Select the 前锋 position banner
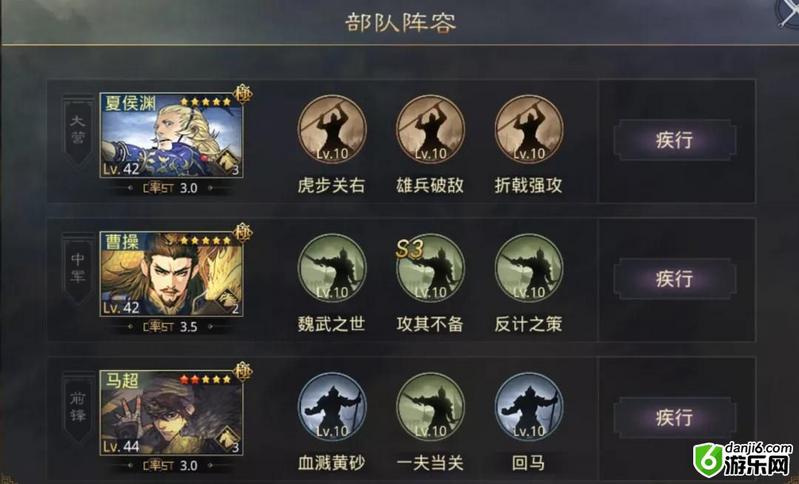Viewport: 799px width, 484px height. pyautogui.click(x=77, y=408)
